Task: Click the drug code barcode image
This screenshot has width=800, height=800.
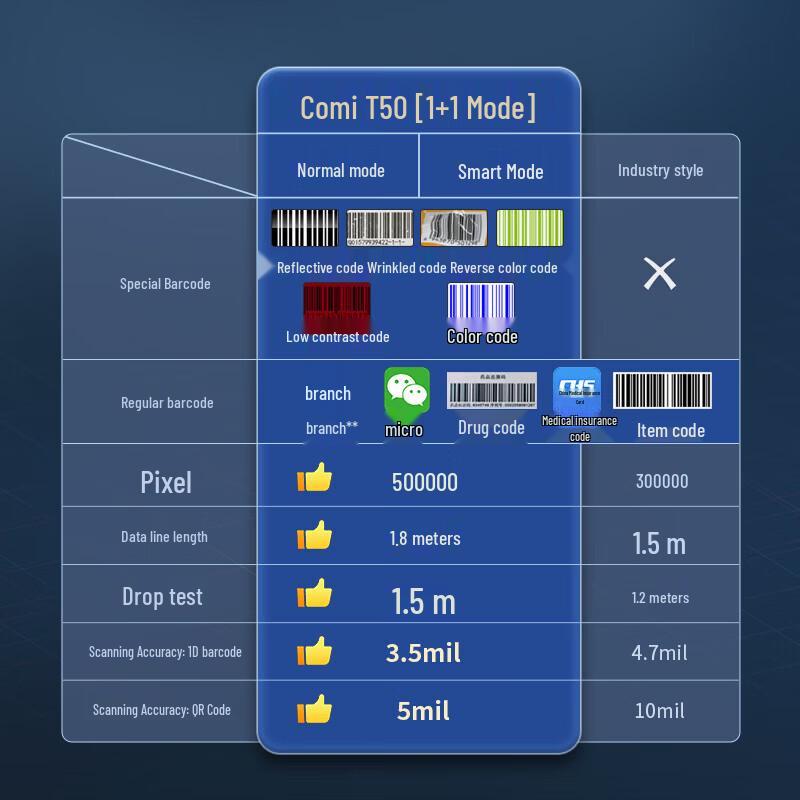Action: coord(492,390)
